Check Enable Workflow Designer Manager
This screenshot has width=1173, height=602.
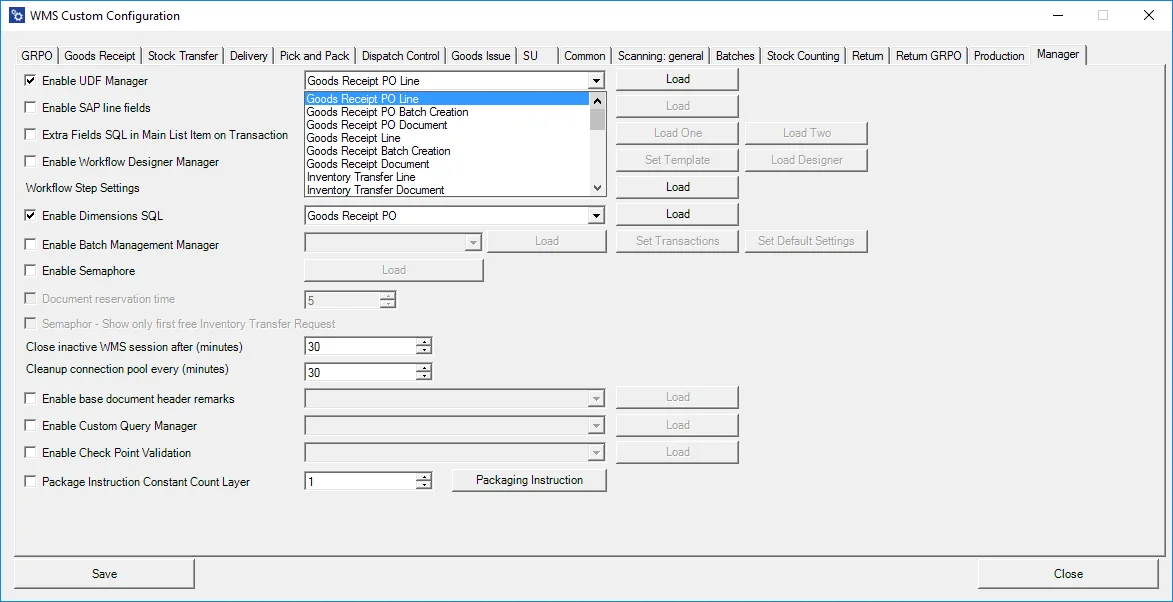[x=30, y=161]
